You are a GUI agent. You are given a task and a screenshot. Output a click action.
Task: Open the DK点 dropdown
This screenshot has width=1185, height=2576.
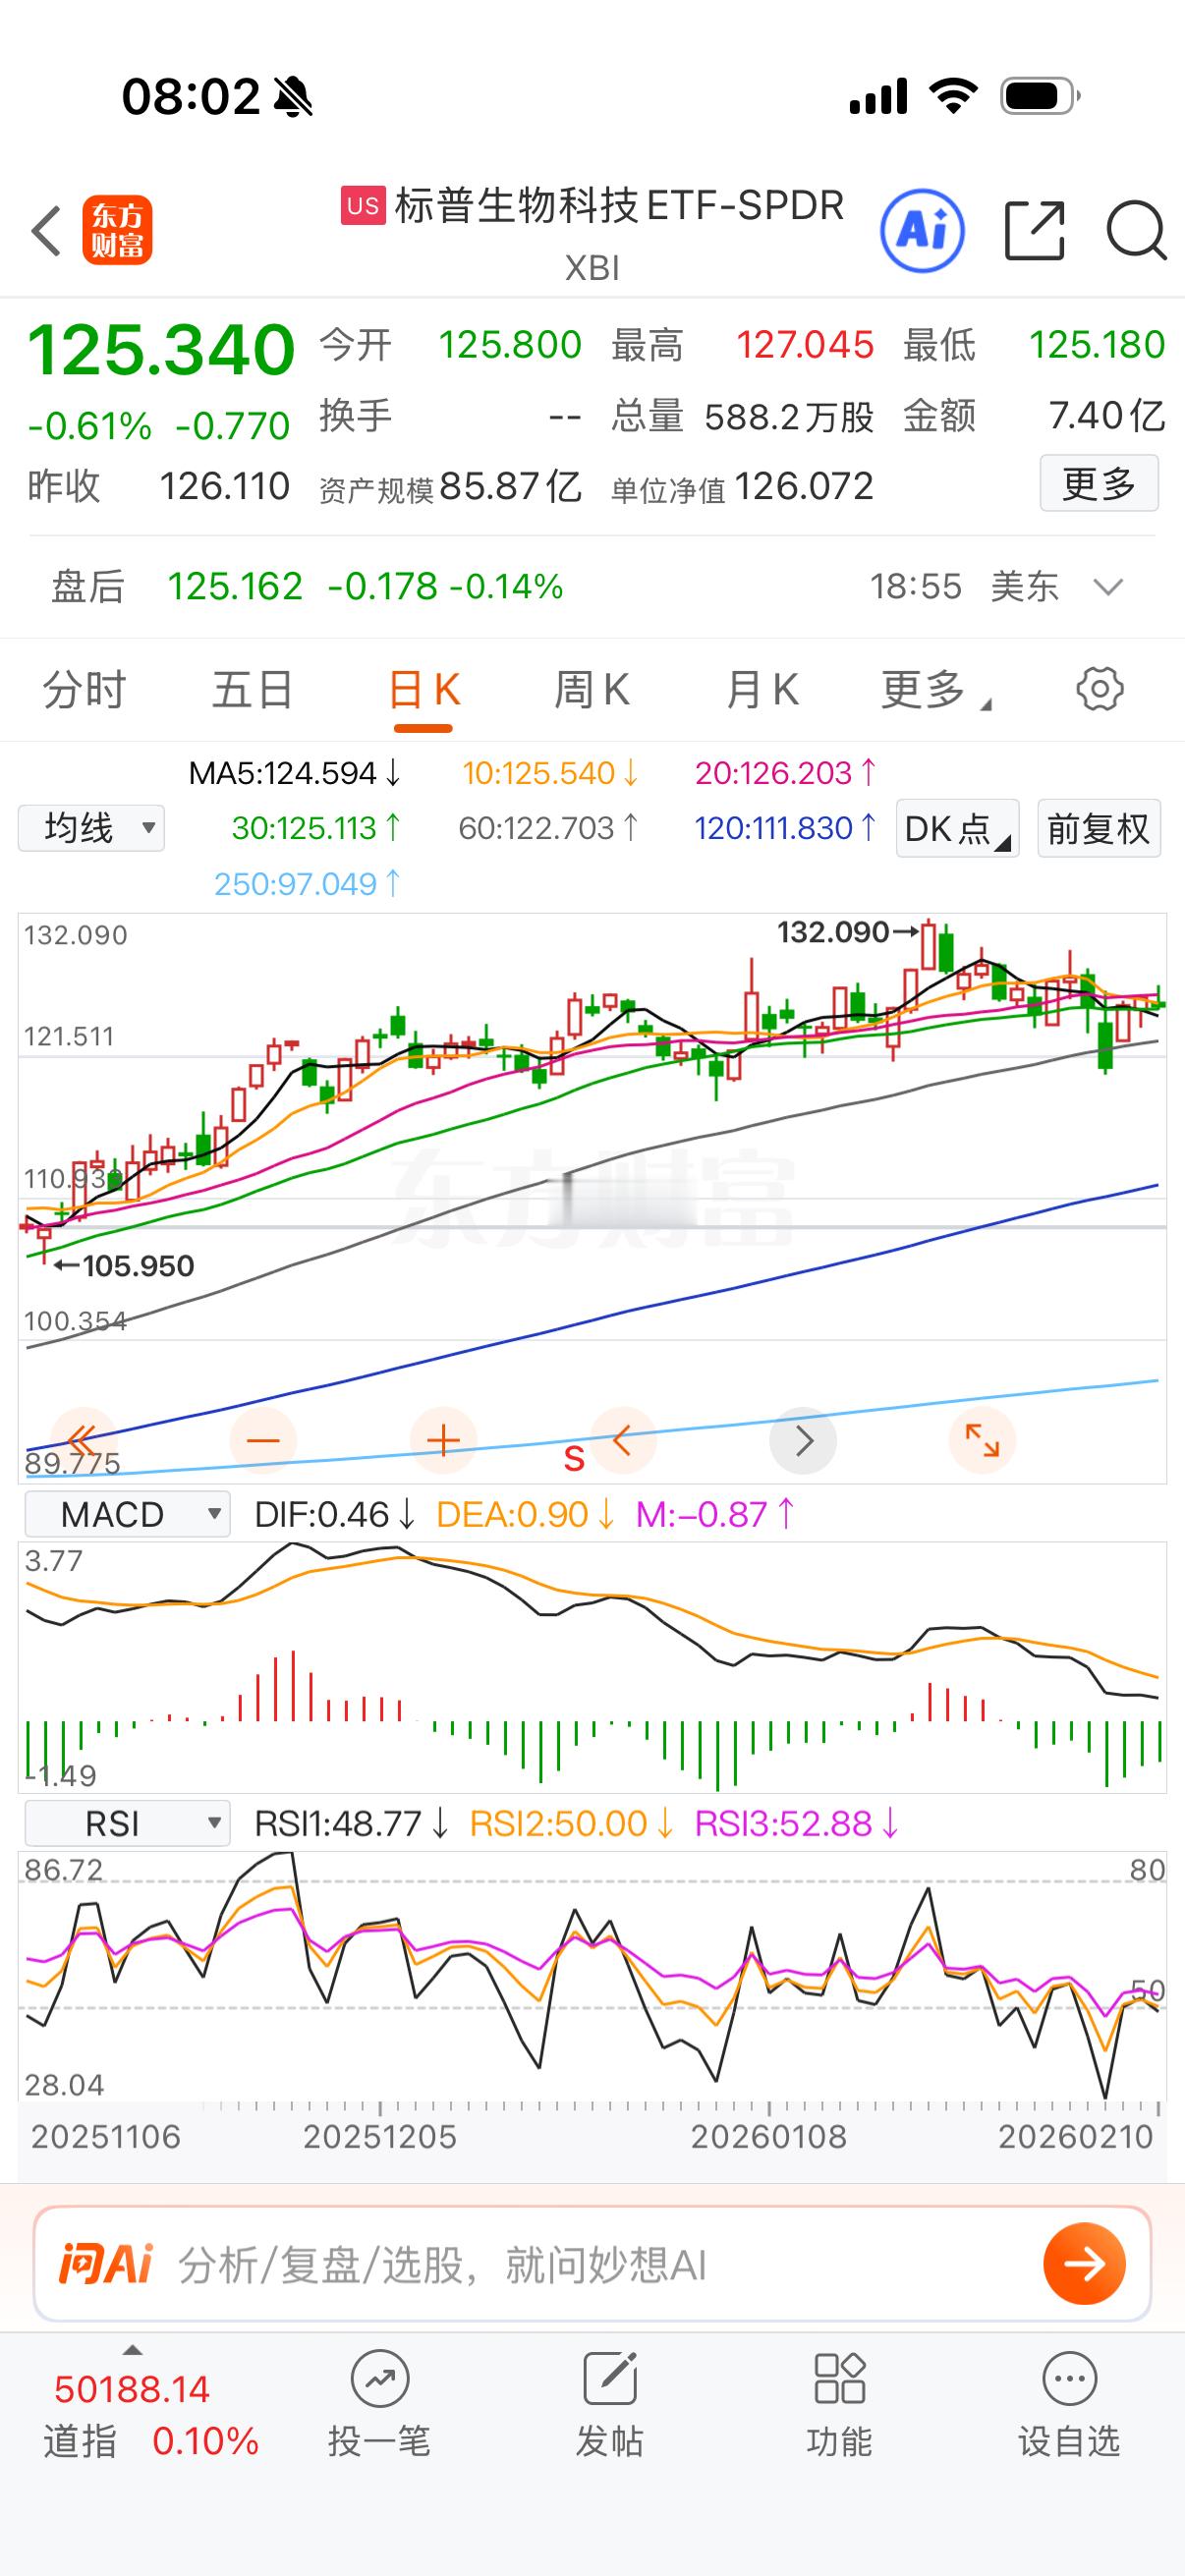pos(957,828)
